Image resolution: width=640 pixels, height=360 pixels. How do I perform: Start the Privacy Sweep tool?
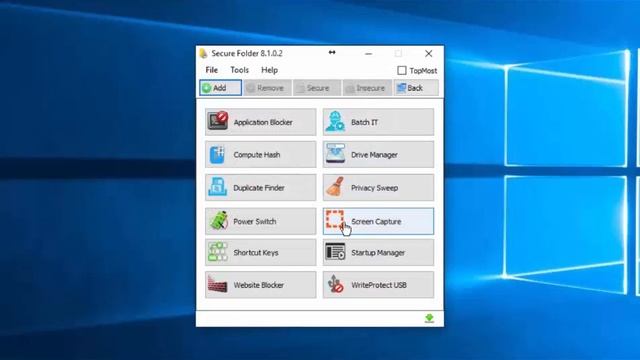point(378,188)
